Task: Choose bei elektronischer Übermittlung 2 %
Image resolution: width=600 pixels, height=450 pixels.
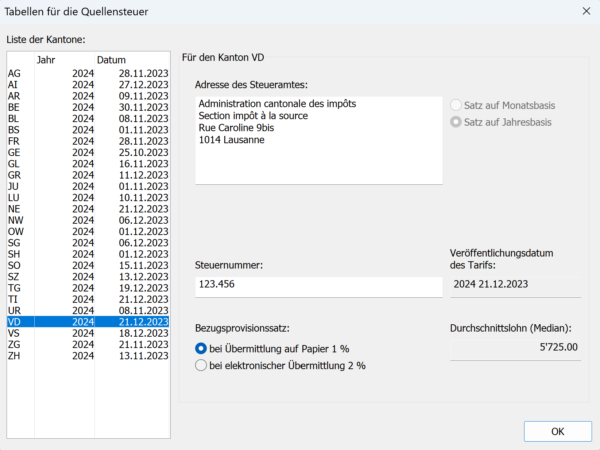Action: [x=280, y=365]
